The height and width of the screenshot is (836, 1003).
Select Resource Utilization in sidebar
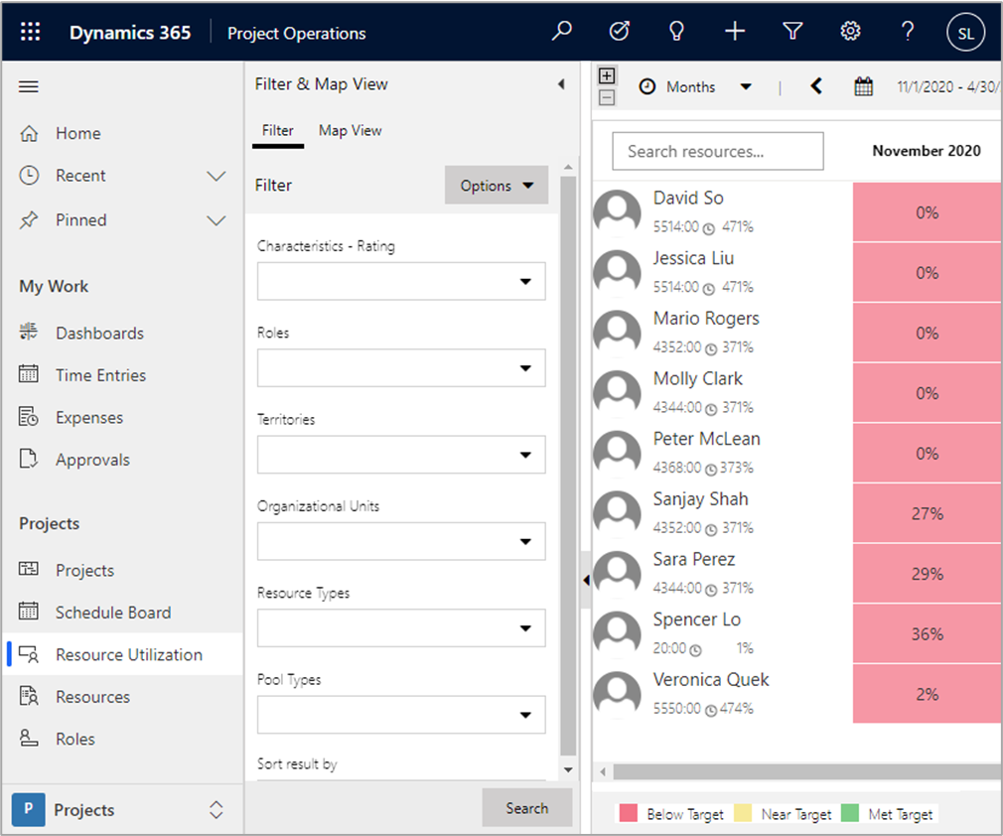(123, 654)
